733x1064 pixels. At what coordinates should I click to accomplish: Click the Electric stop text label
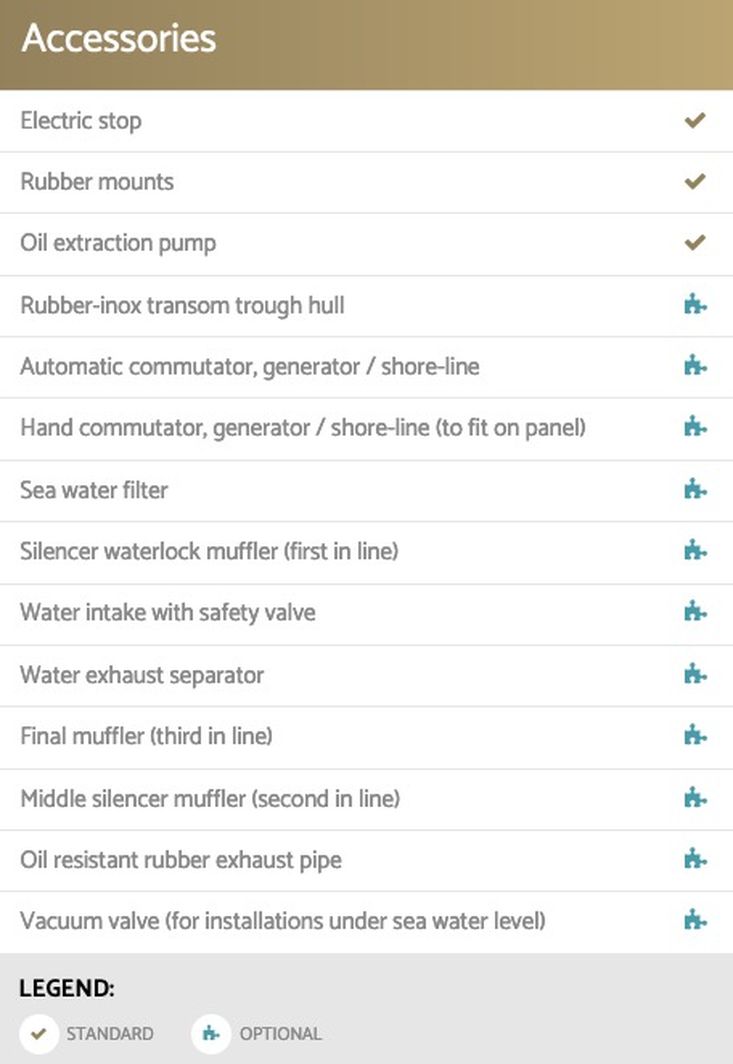81,121
